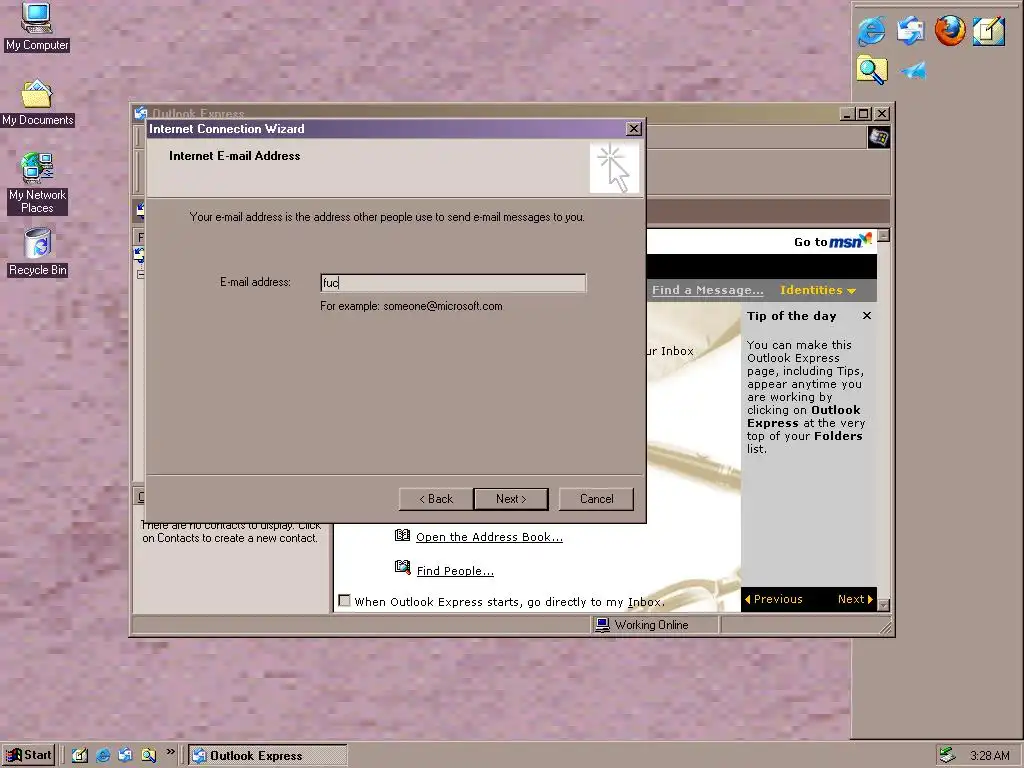Select the Outlook Express taskbar button
This screenshot has width=1024, height=768.
pyautogui.click(x=268, y=756)
